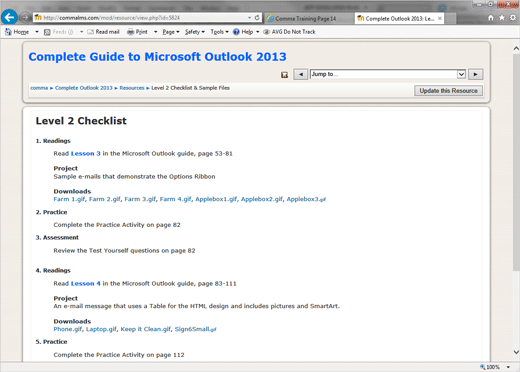Click text 'Review the Test Yourself questions on page 82'
This screenshot has height=372, width=520.
point(124,251)
